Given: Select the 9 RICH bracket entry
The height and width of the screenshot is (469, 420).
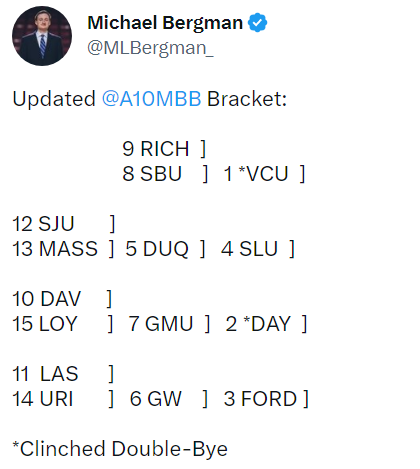Looking at the screenshot, I should [x=156, y=148].
